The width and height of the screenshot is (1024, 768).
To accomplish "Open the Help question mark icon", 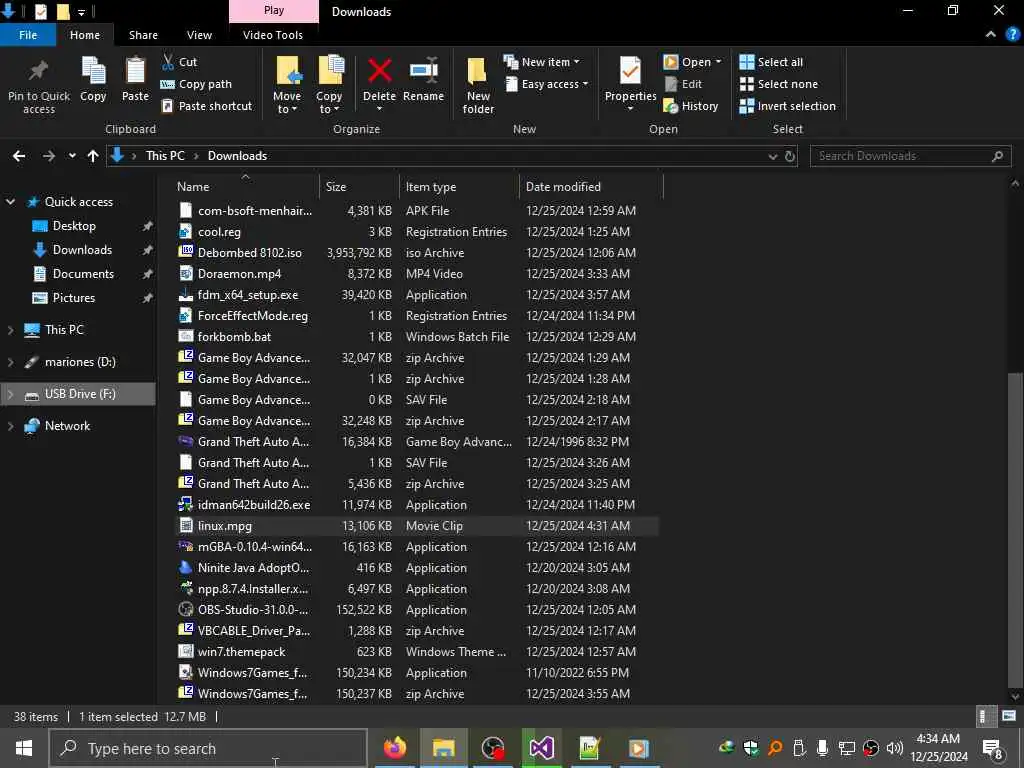I will pyautogui.click(x=1012, y=35).
